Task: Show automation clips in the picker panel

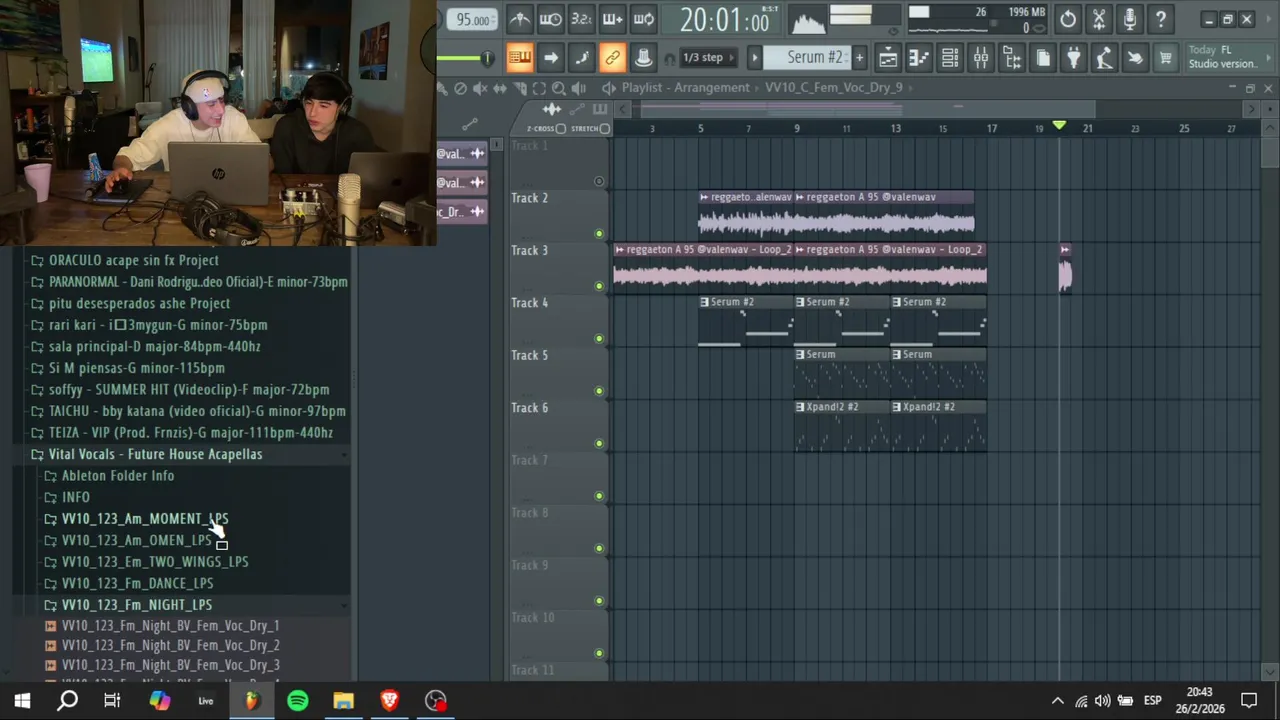Action: 575,109
